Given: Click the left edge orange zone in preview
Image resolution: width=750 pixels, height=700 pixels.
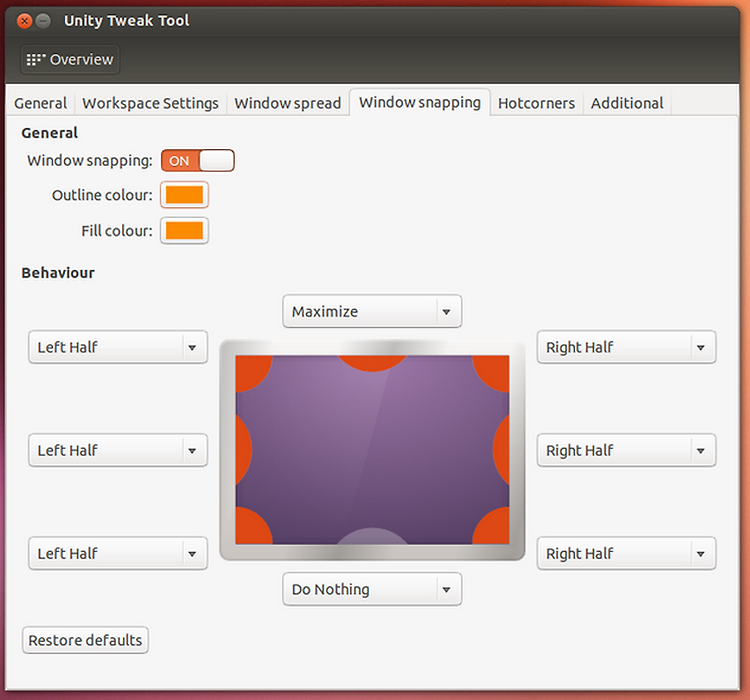Looking at the screenshot, I should coord(243,450).
